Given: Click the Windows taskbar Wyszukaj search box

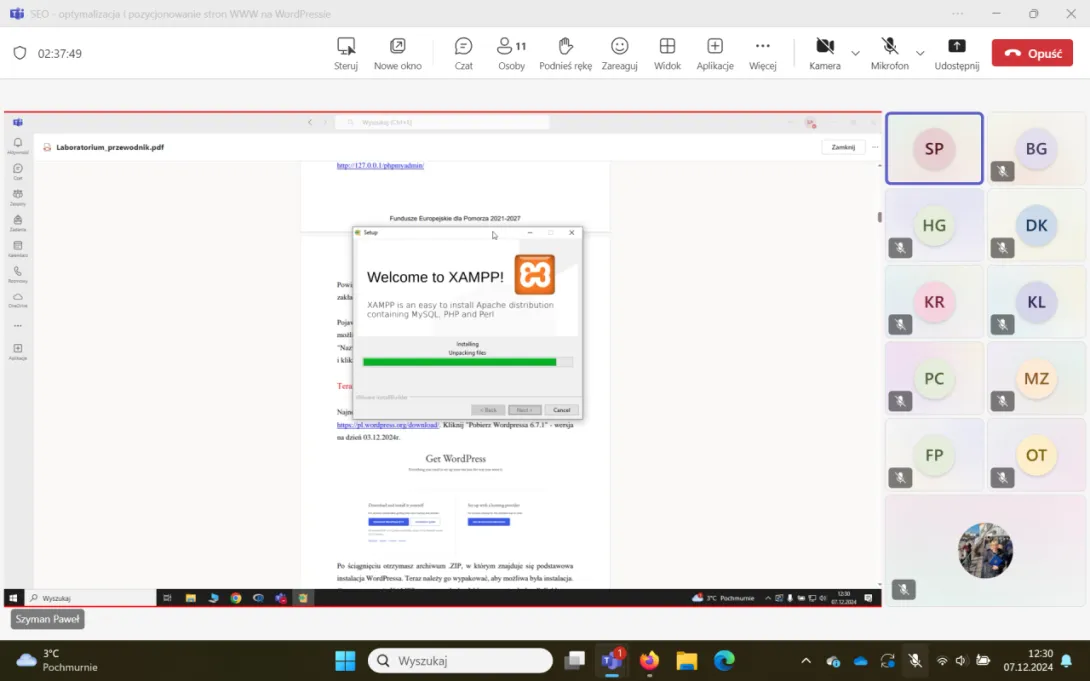Looking at the screenshot, I should coord(460,661).
